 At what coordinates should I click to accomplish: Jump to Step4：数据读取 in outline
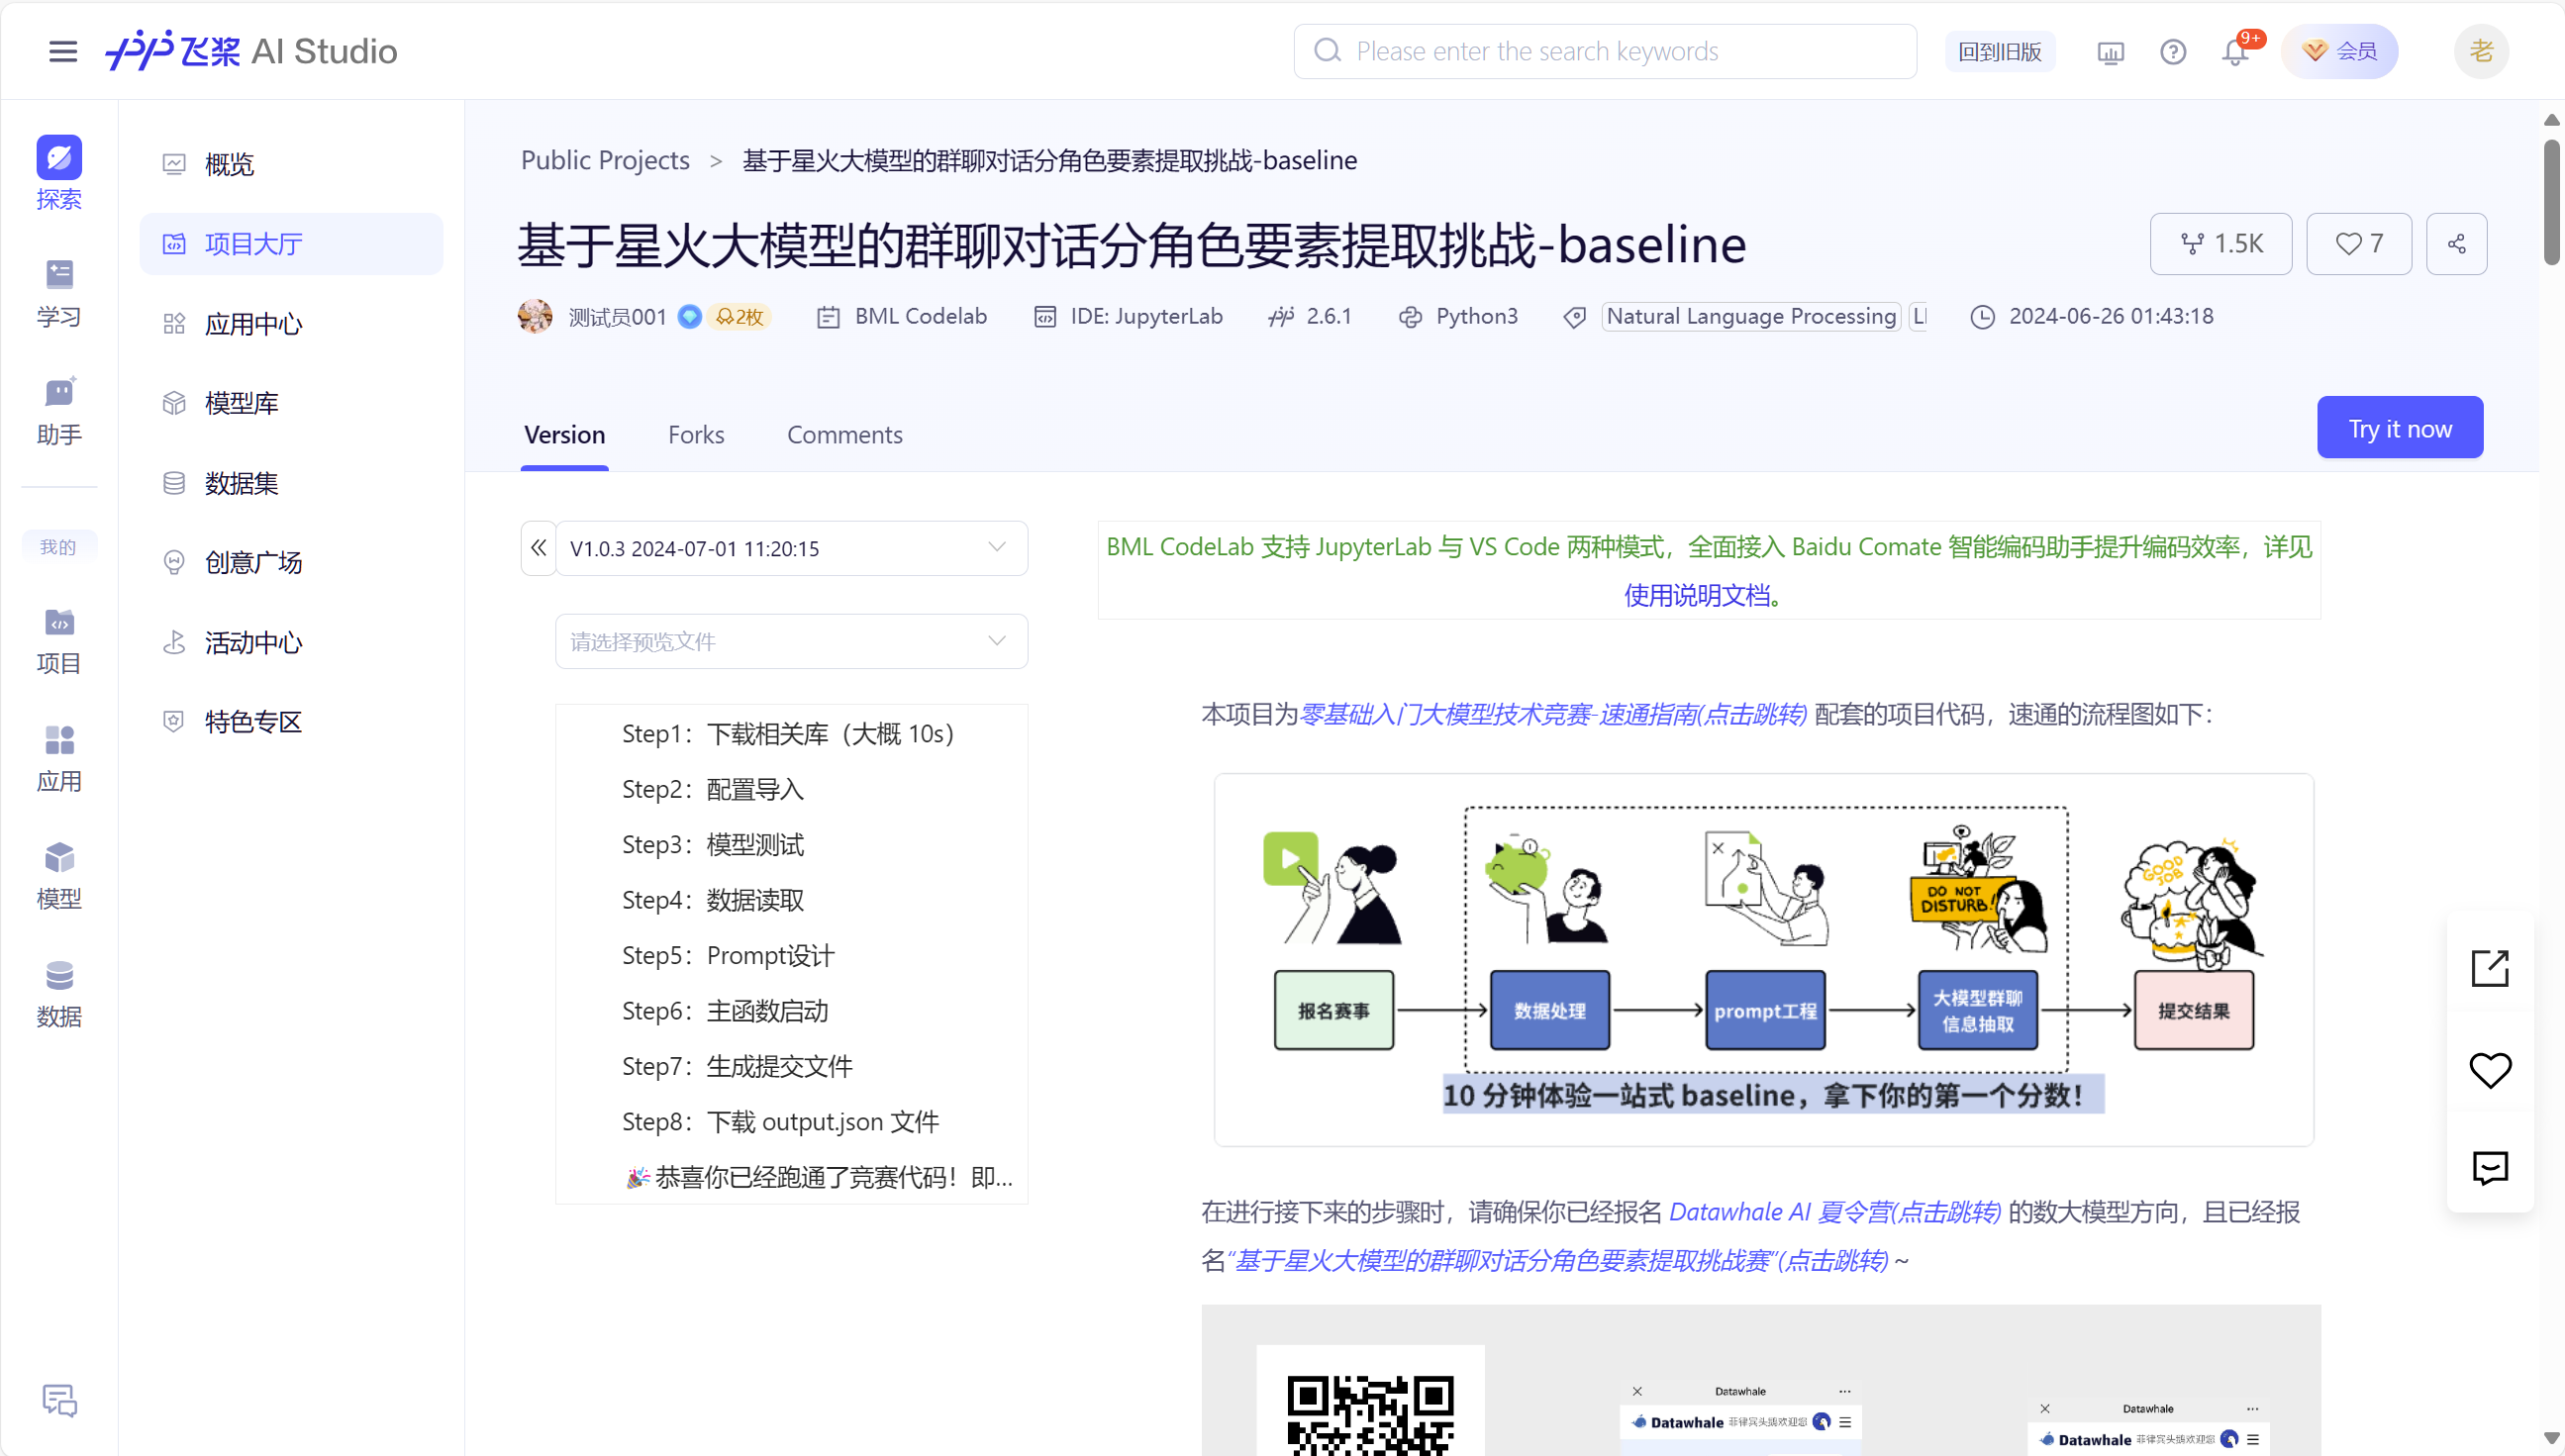(713, 900)
